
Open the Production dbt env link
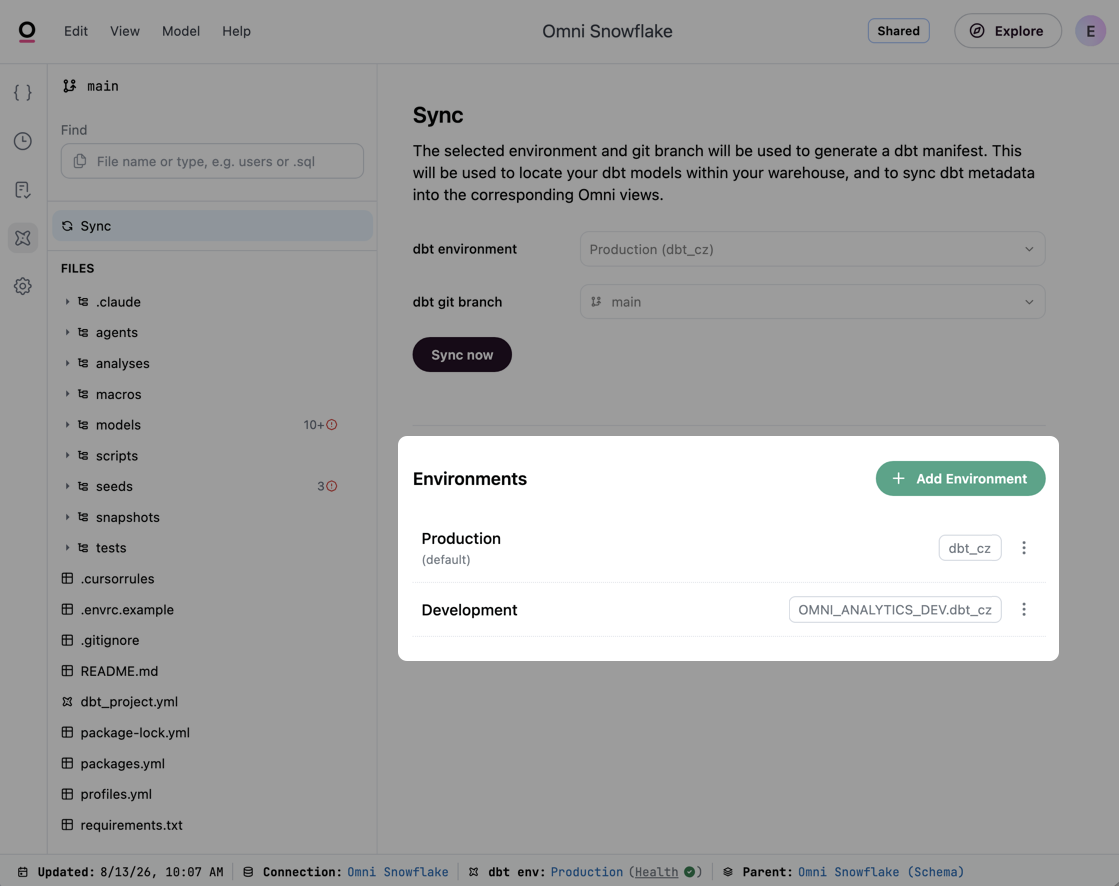pos(587,872)
